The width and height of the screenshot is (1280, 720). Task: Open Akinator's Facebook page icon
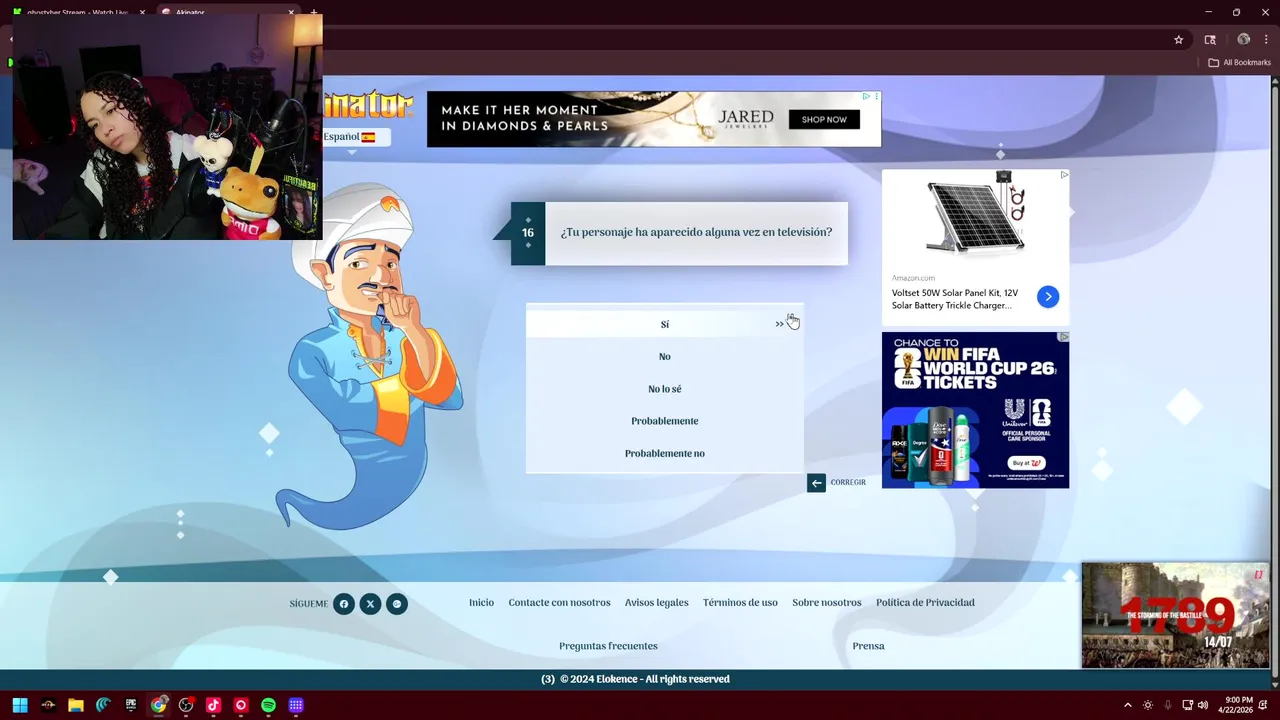344,604
